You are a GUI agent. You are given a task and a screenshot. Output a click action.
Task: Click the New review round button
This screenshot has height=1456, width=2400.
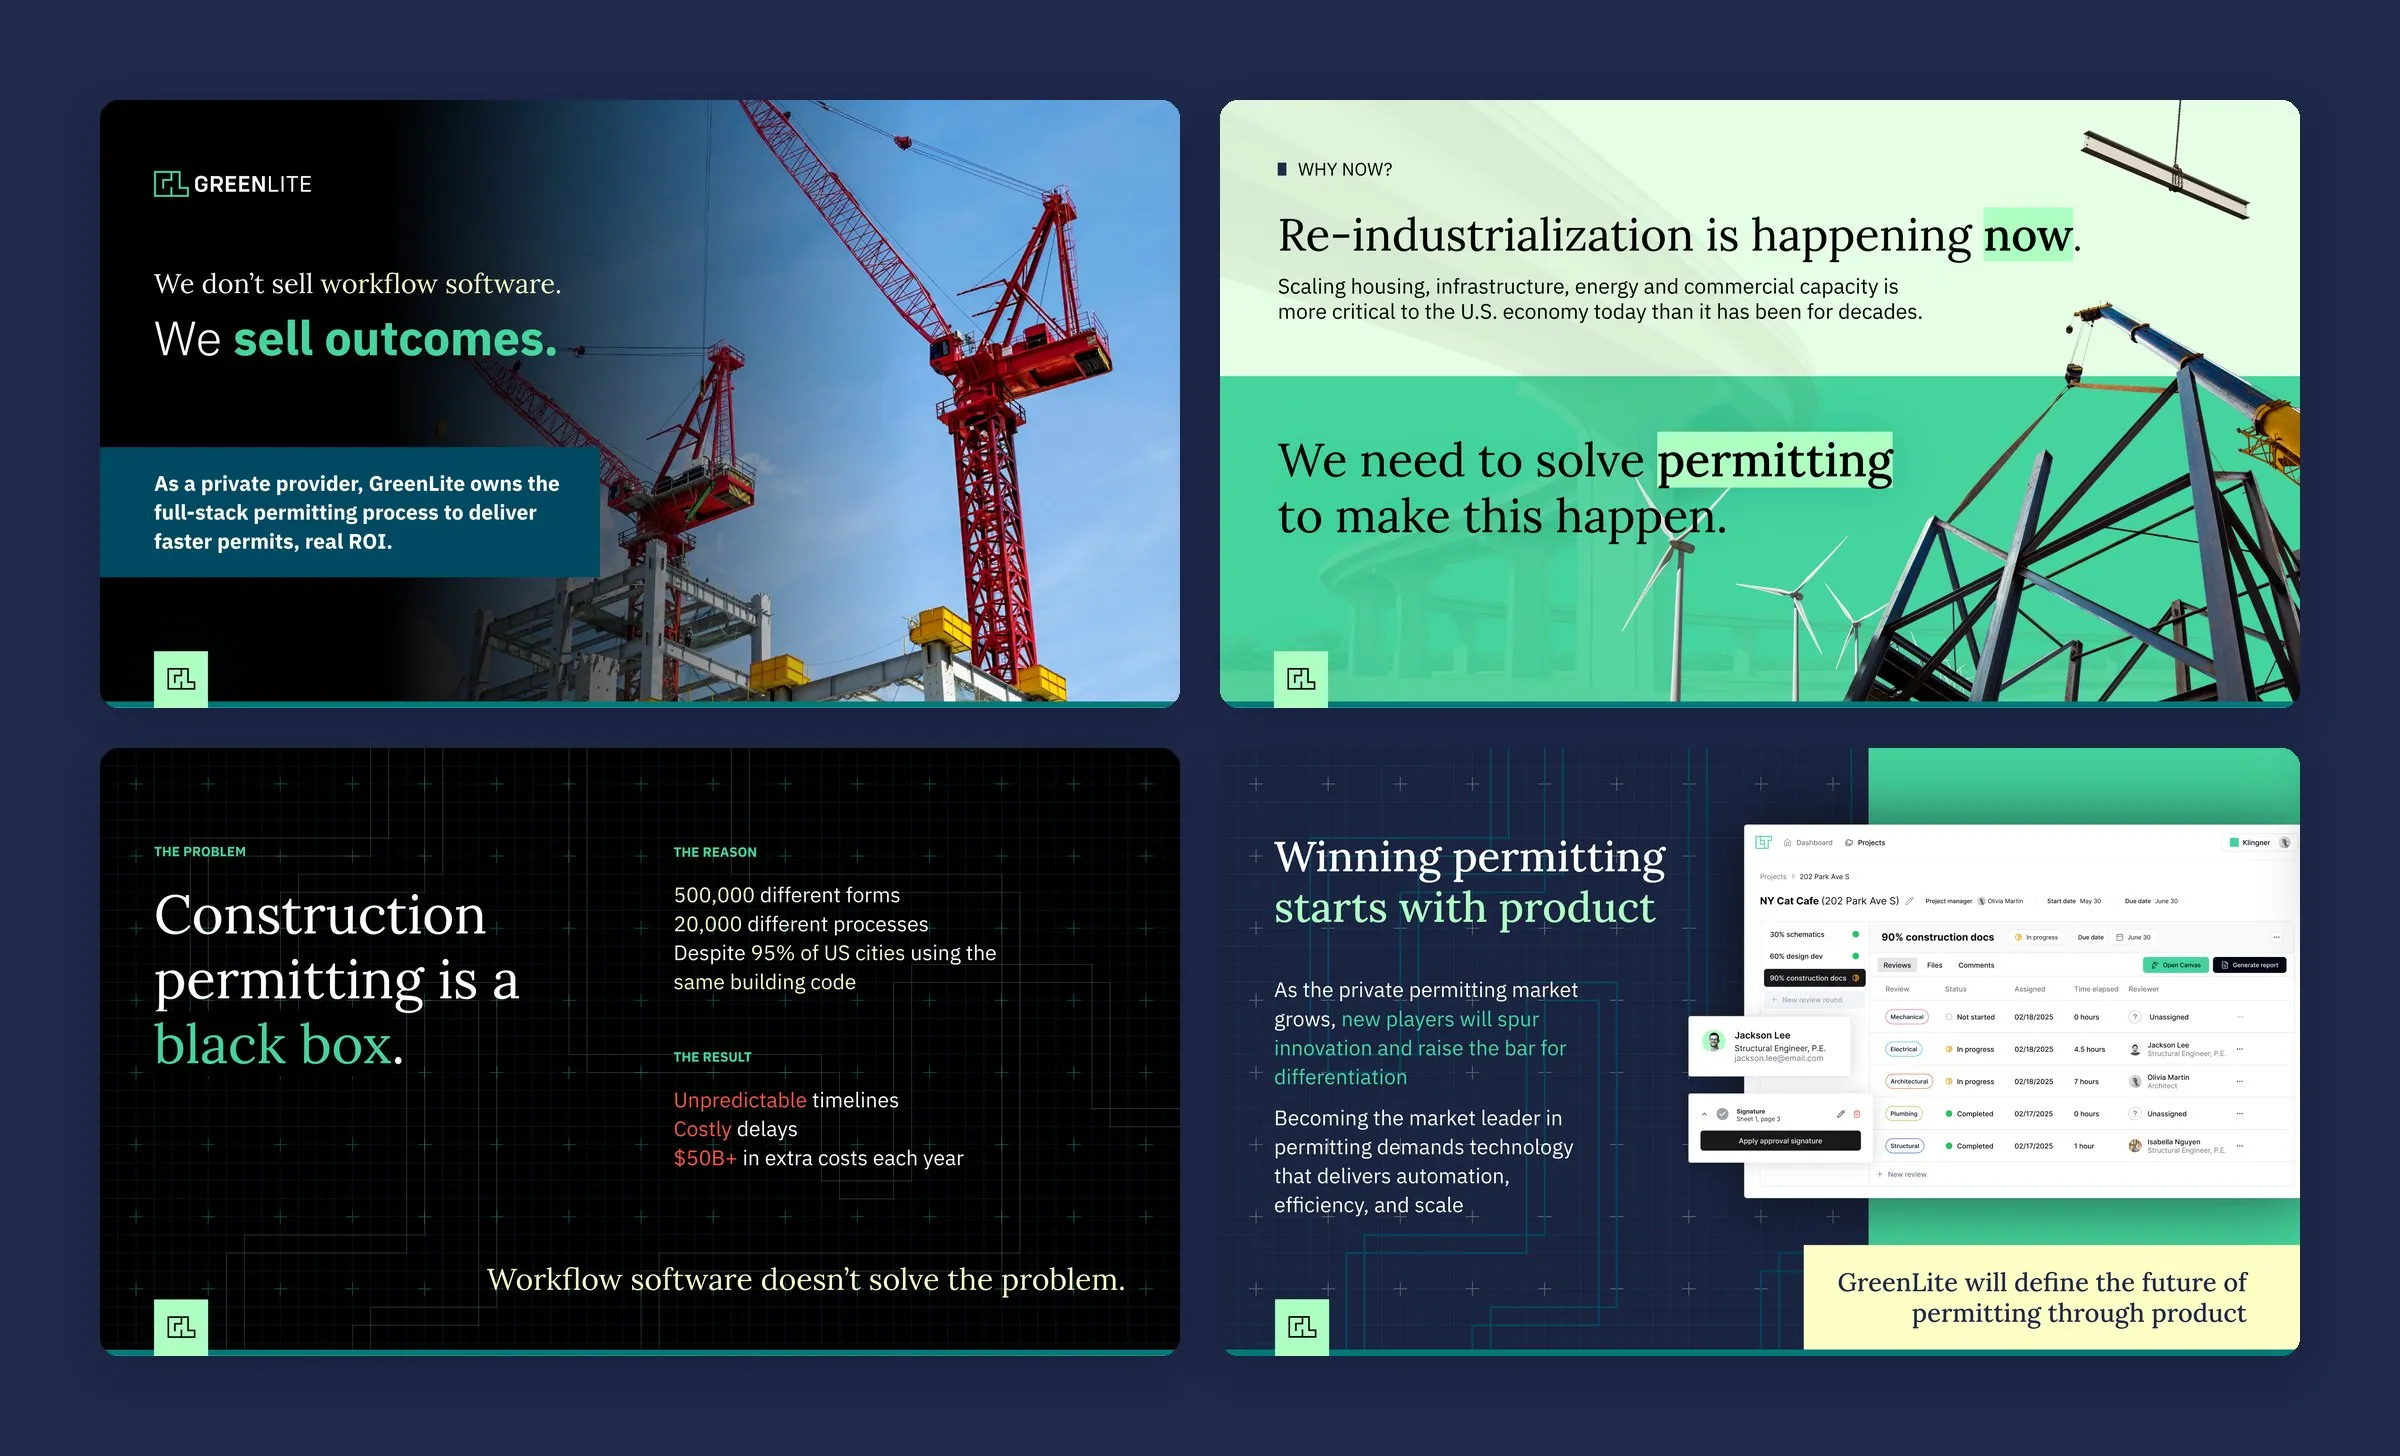click(x=1815, y=1000)
